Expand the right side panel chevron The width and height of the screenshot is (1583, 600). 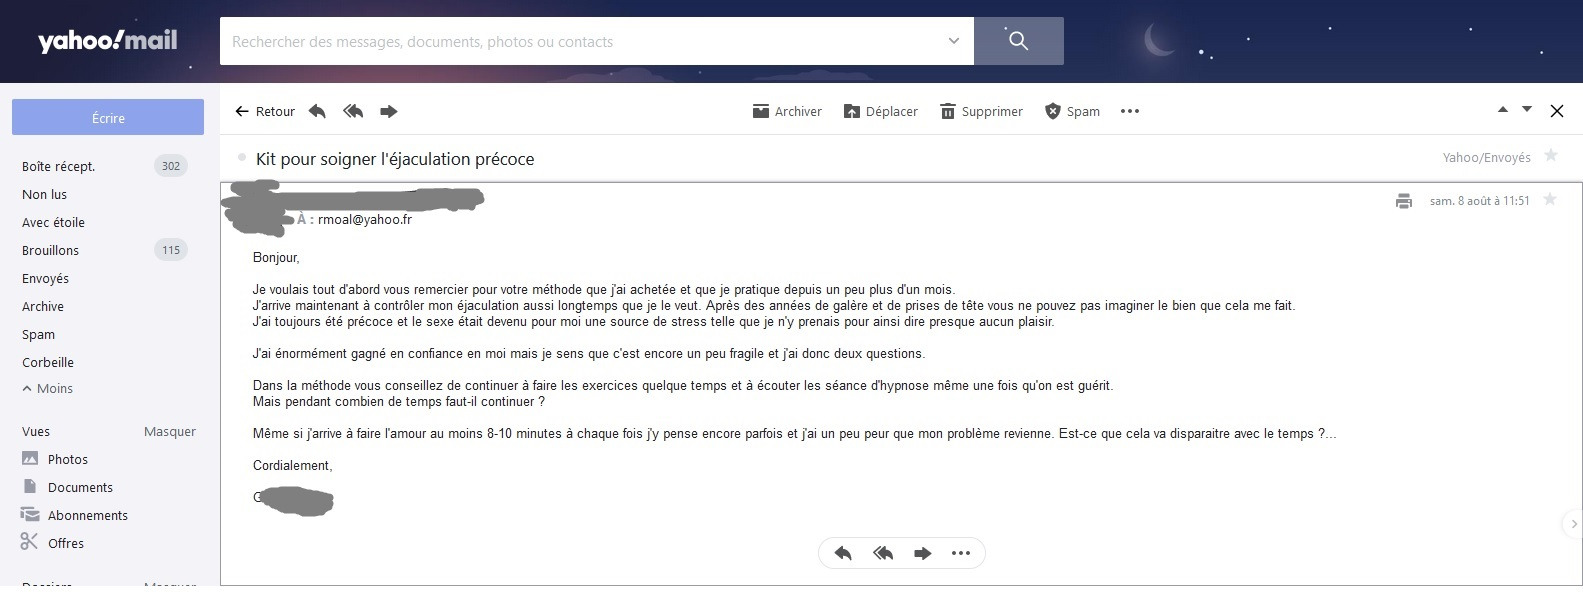tap(1573, 523)
